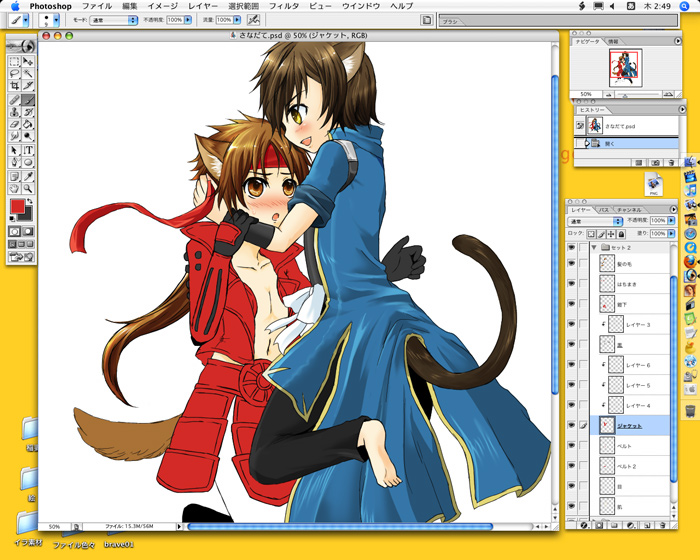The image size is (700, 560).
Task: Hide the ジャケット layer
Action: (571, 425)
